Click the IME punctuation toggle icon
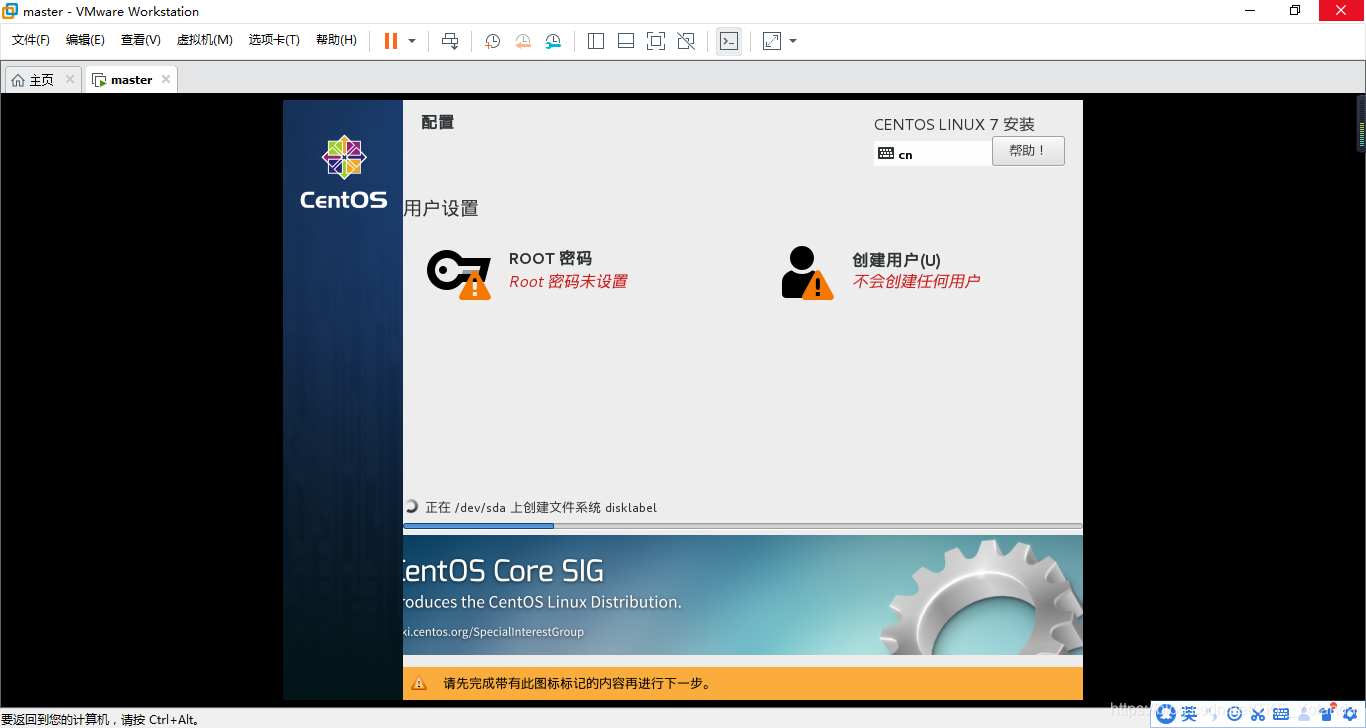The image size is (1366, 728). point(1213,714)
